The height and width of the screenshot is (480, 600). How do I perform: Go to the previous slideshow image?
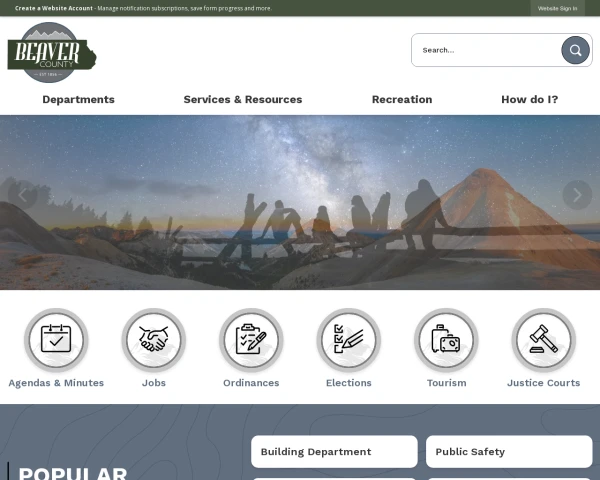pyautogui.click(x=23, y=195)
